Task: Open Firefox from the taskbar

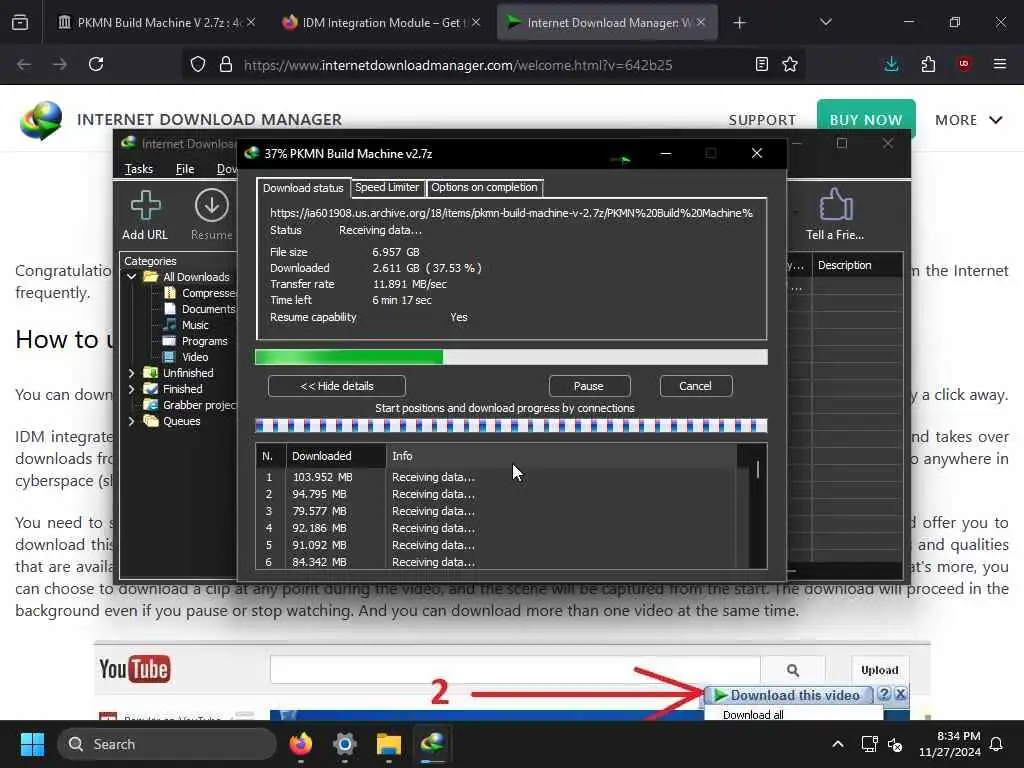Action: [x=301, y=744]
